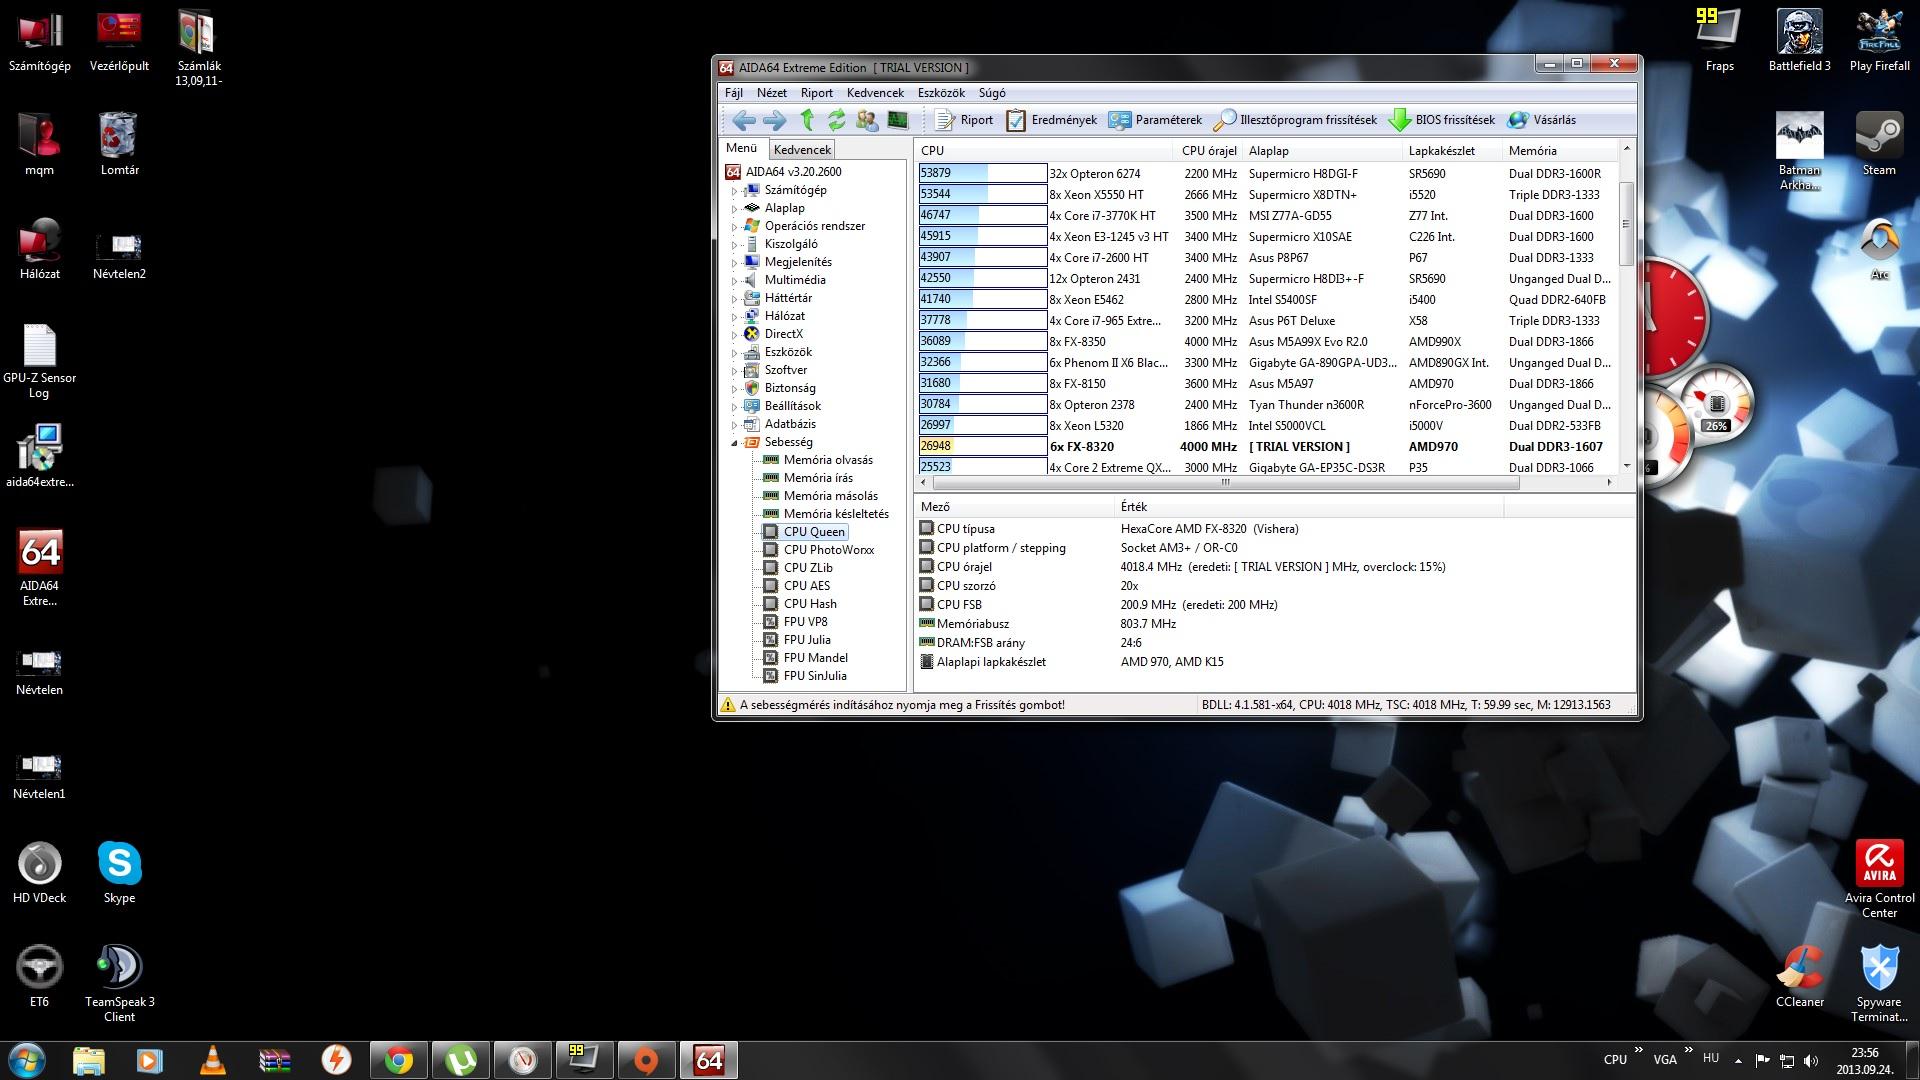Click the Windows Start button
The width and height of the screenshot is (1920, 1080).
point(27,1060)
